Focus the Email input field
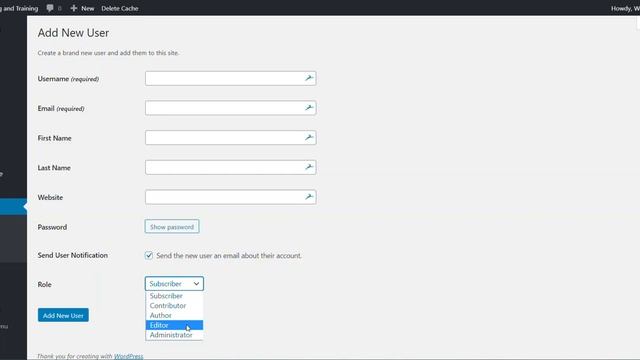This screenshot has width=640, height=360. 230,108
